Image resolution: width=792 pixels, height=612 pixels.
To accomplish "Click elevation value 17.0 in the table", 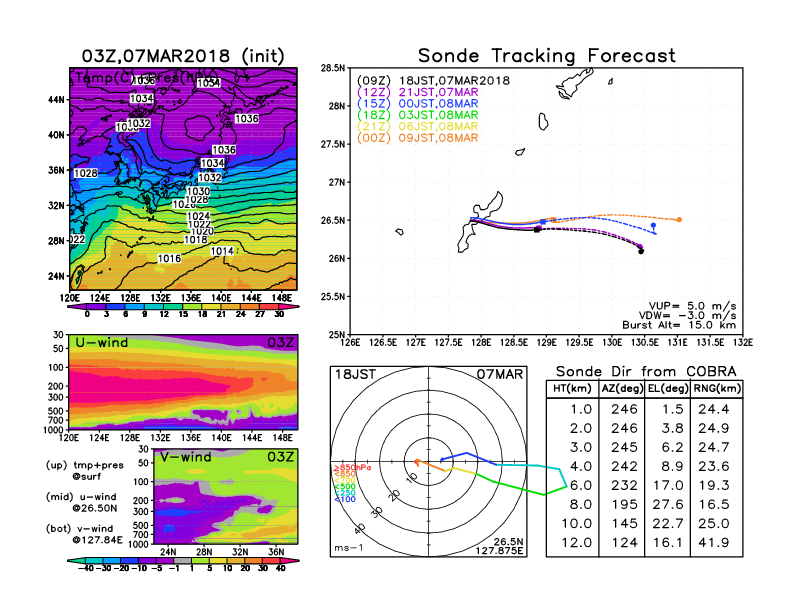I will tap(668, 485).
